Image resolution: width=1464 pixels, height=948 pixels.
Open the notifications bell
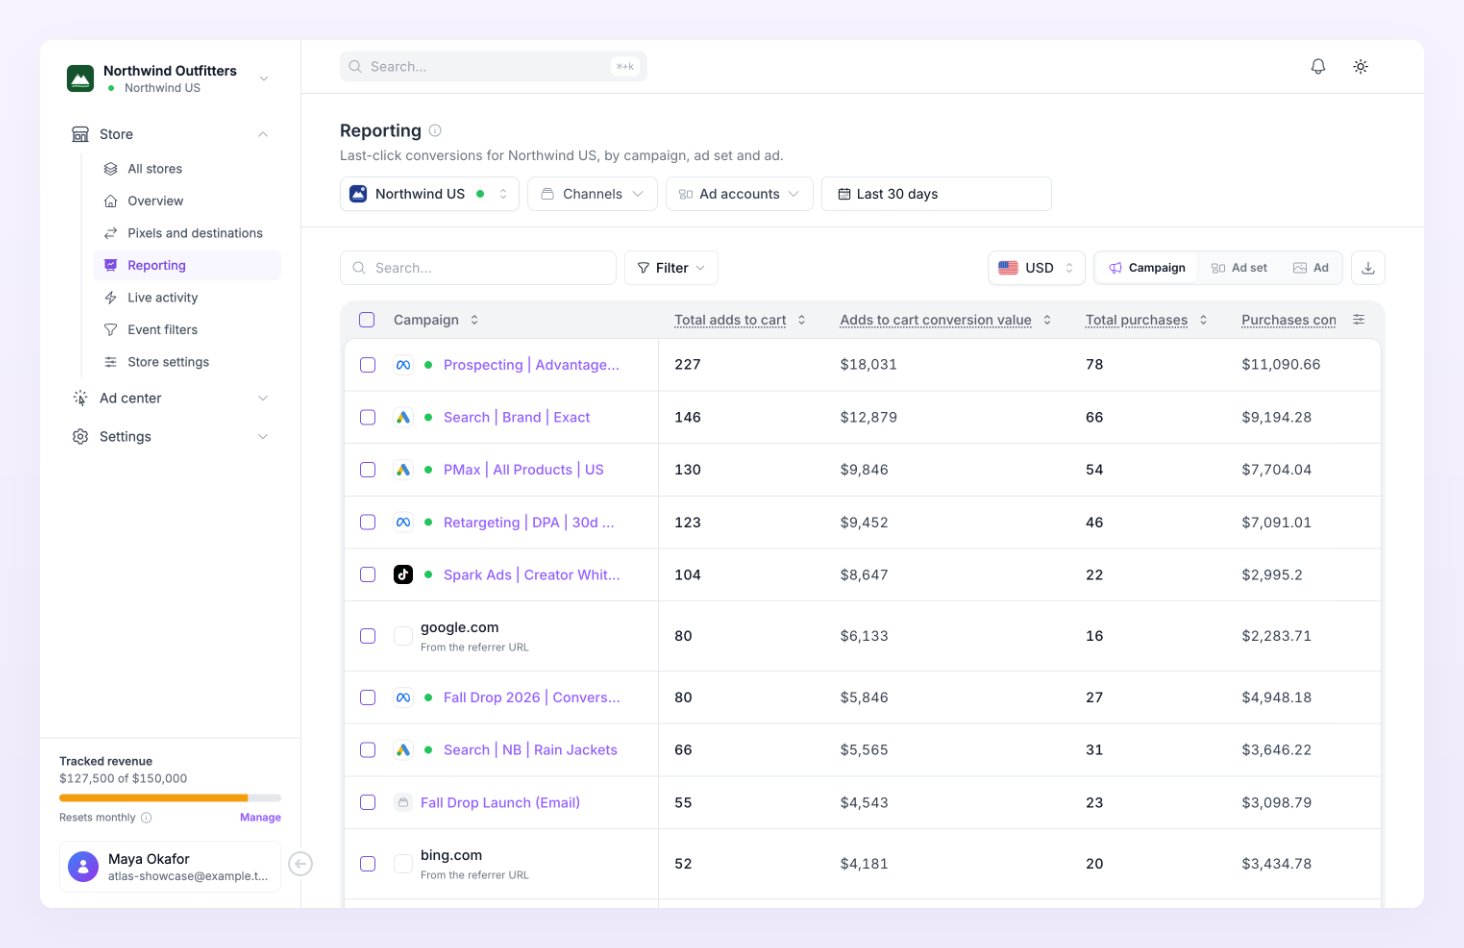pyautogui.click(x=1318, y=66)
